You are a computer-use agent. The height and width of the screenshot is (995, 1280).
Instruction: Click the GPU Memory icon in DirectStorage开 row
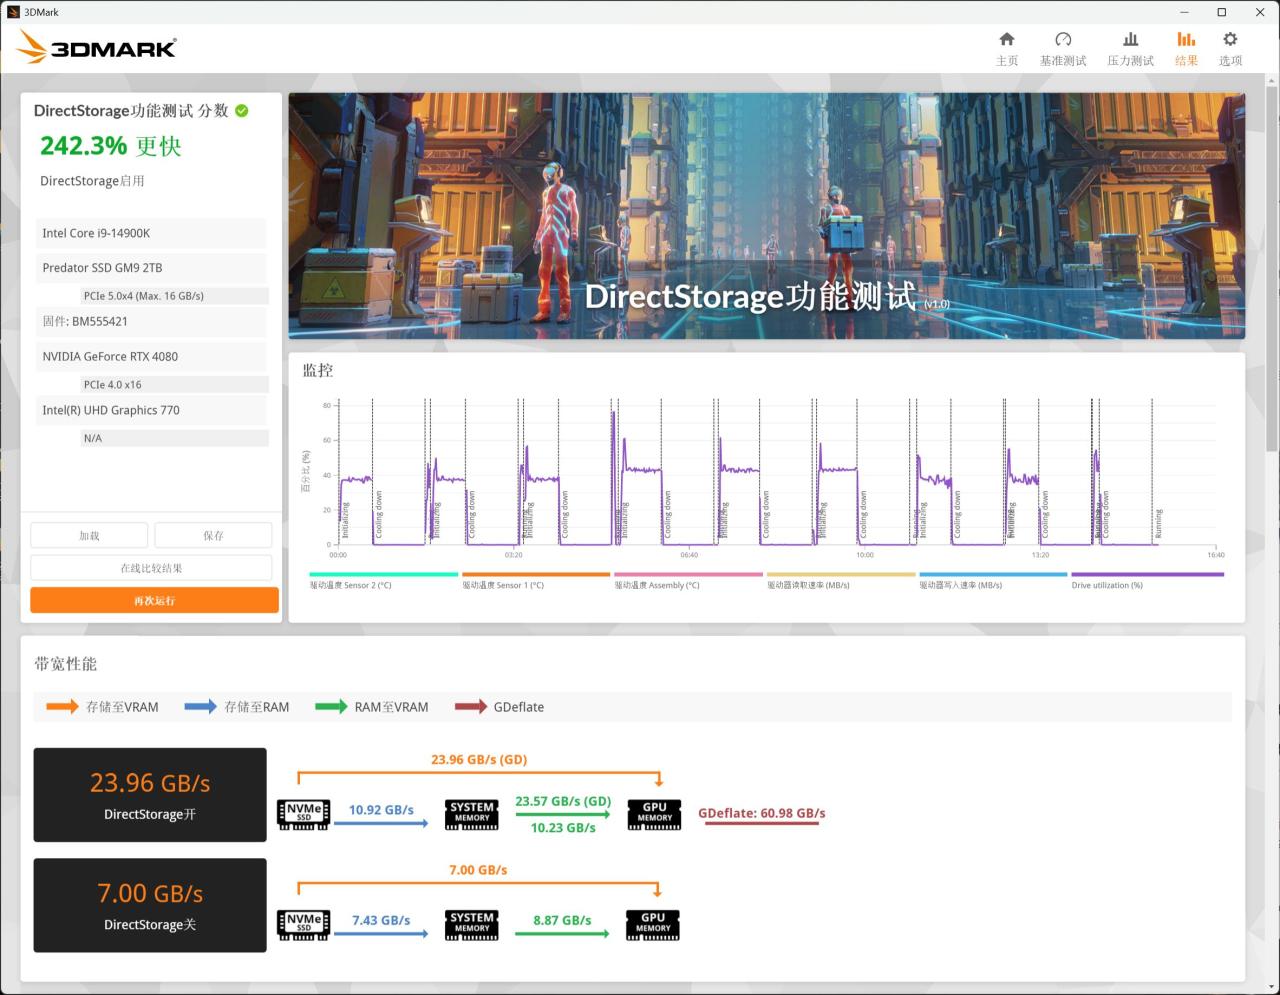(654, 813)
